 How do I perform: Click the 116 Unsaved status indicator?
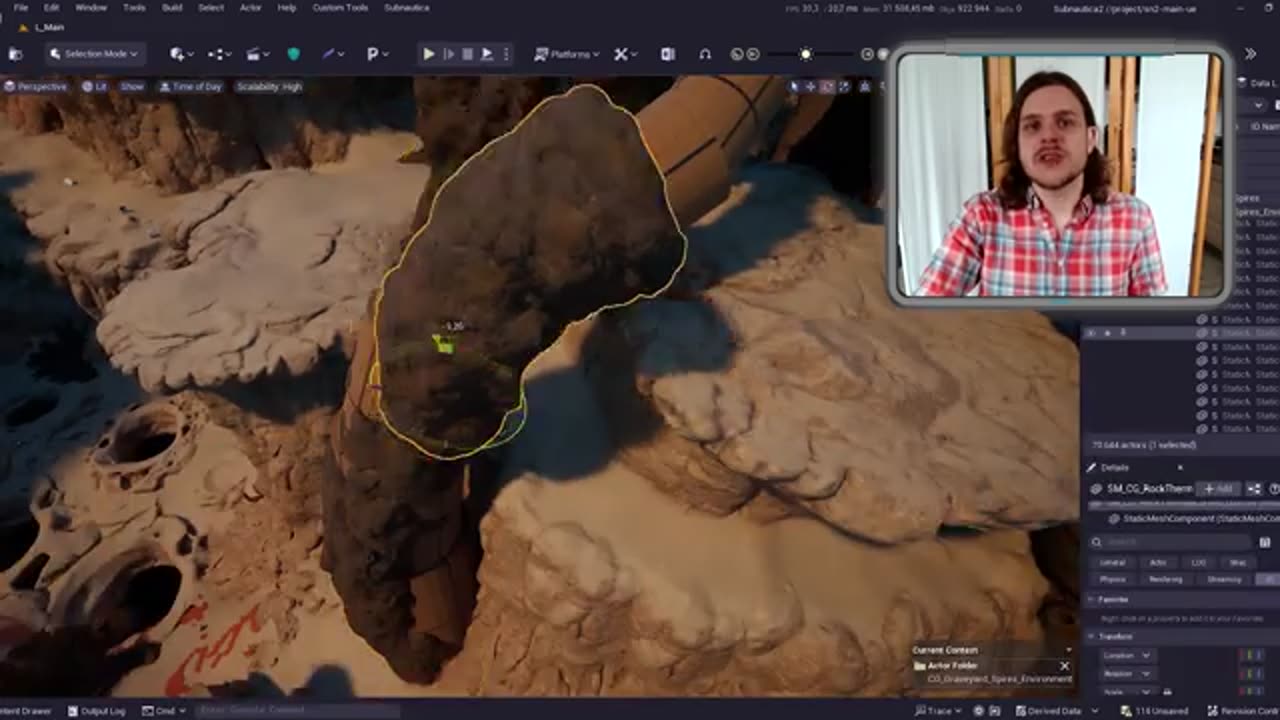click(1152, 711)
